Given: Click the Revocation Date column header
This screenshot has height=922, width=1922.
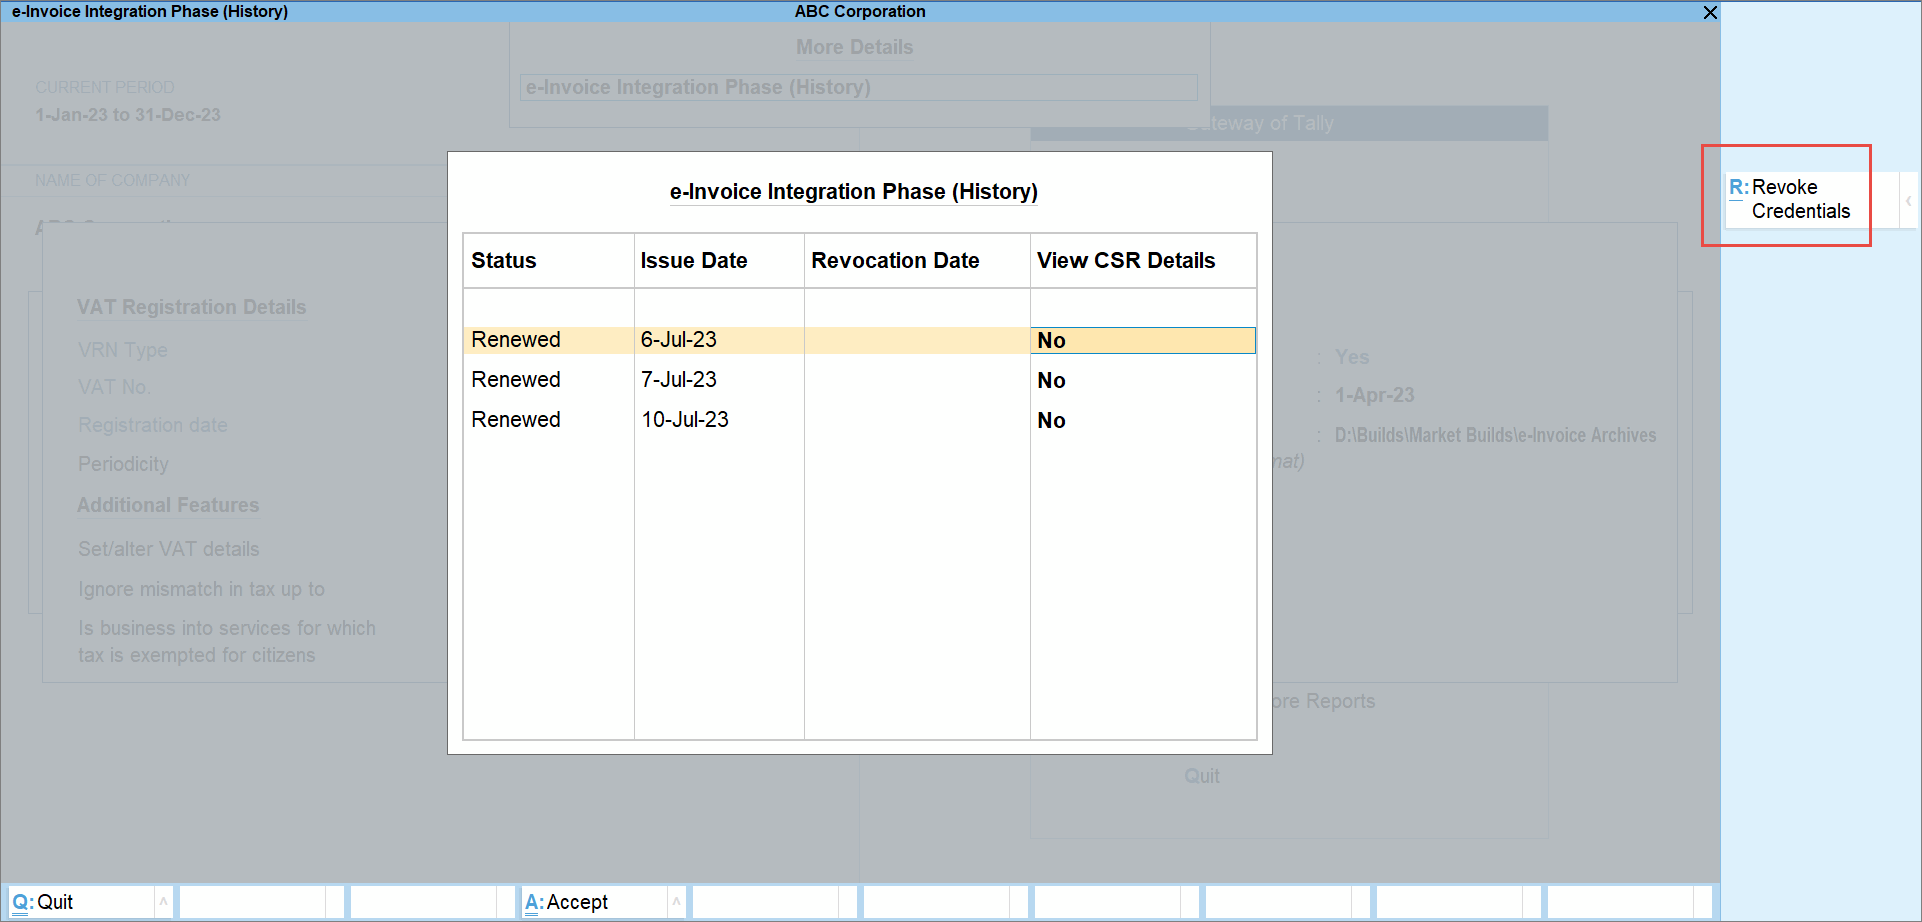Looking at the screenshot, I should (896, 260).
